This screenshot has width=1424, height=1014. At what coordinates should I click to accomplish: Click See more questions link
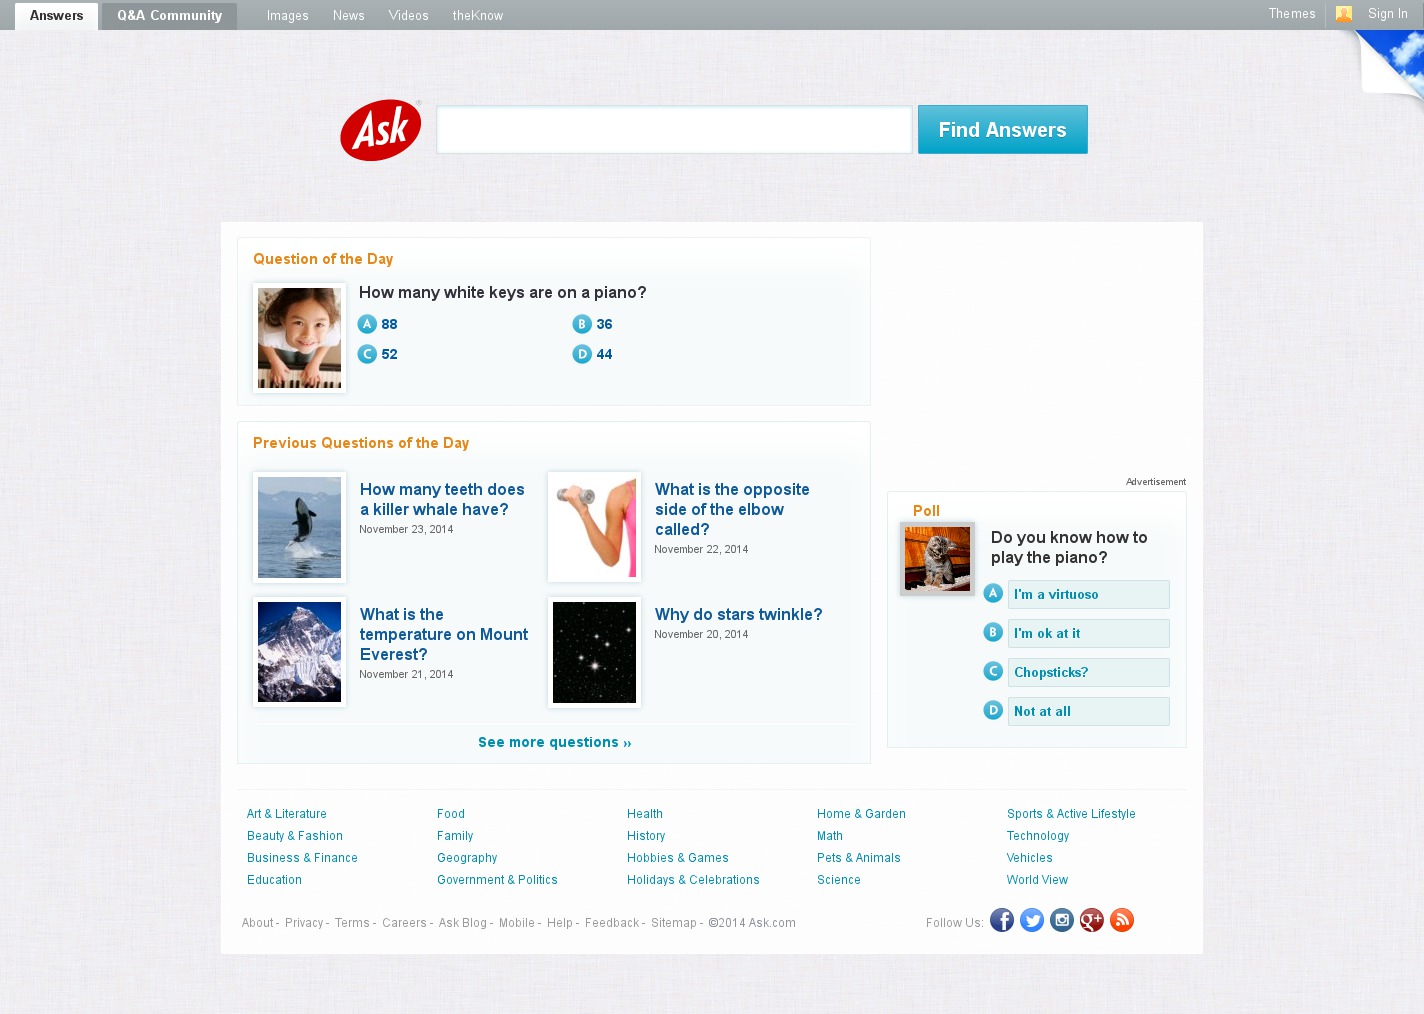click(x=555, y=742)
